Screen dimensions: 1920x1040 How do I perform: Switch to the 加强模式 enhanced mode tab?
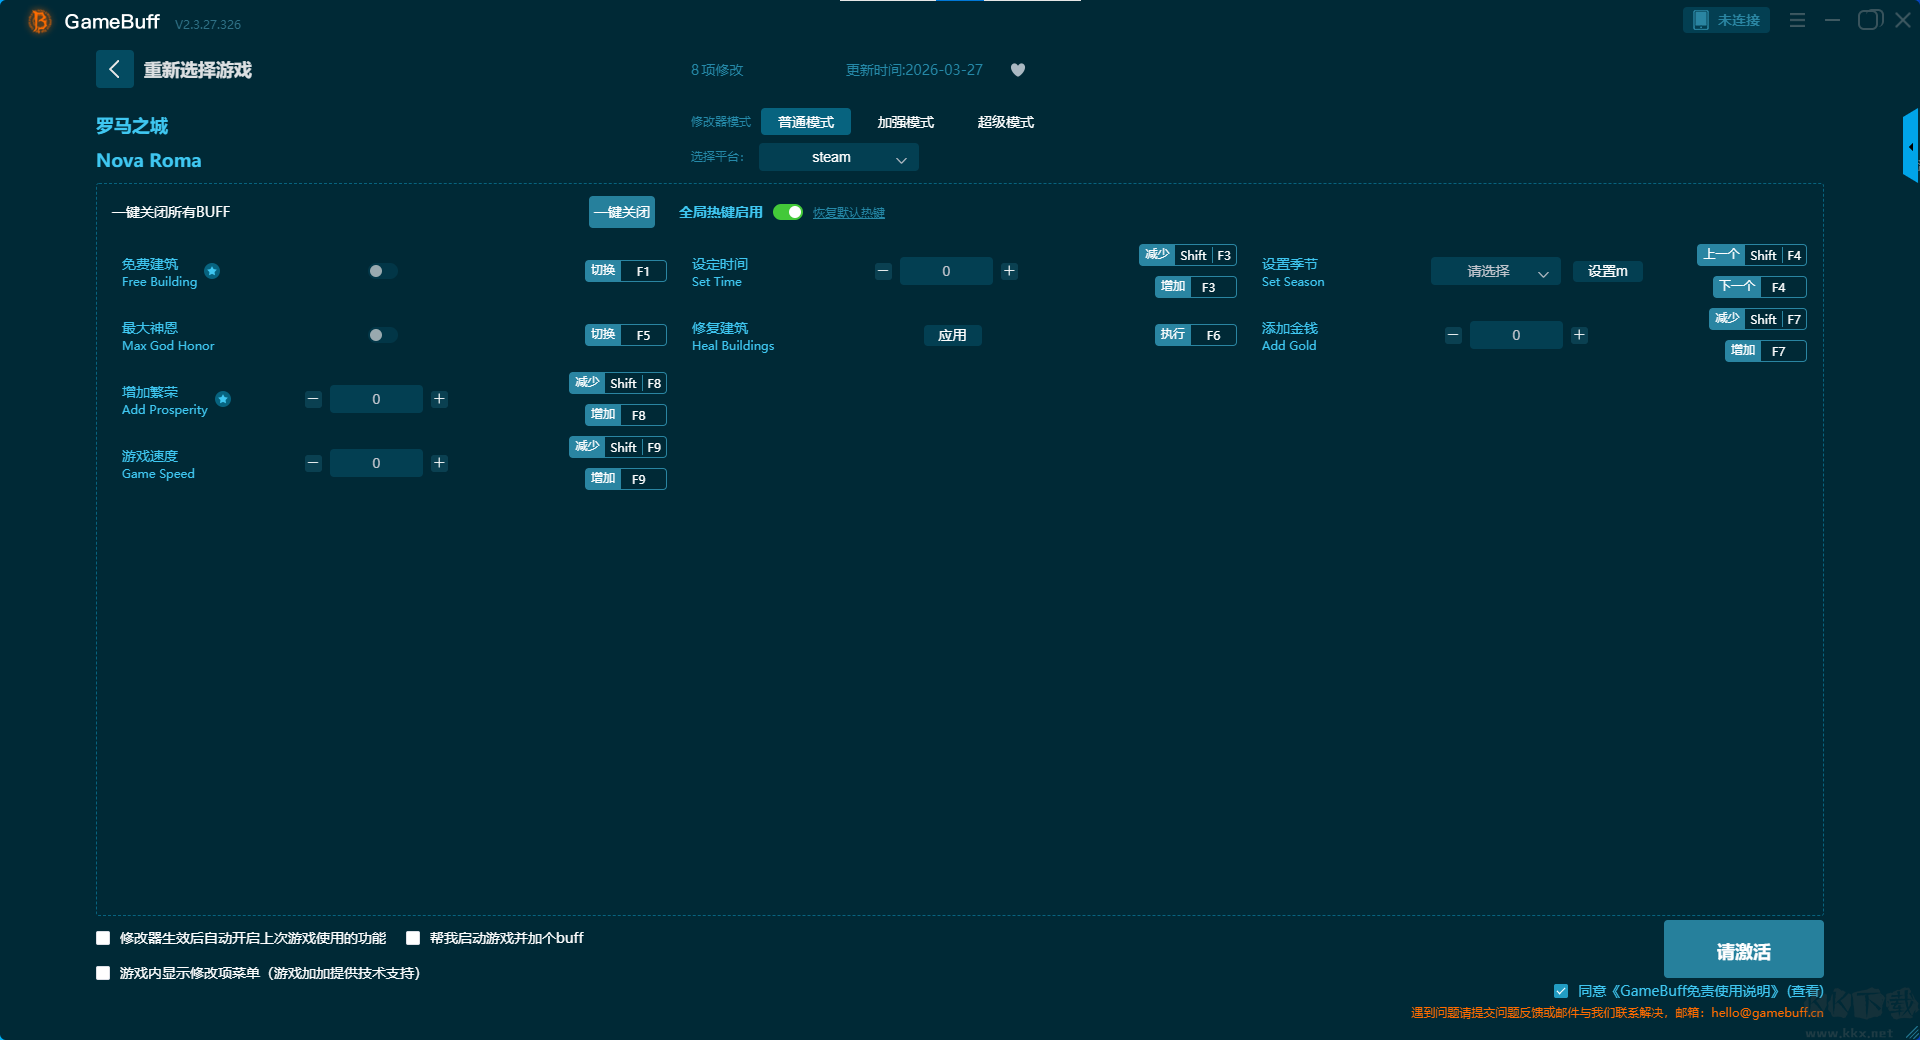pos(905,122)
